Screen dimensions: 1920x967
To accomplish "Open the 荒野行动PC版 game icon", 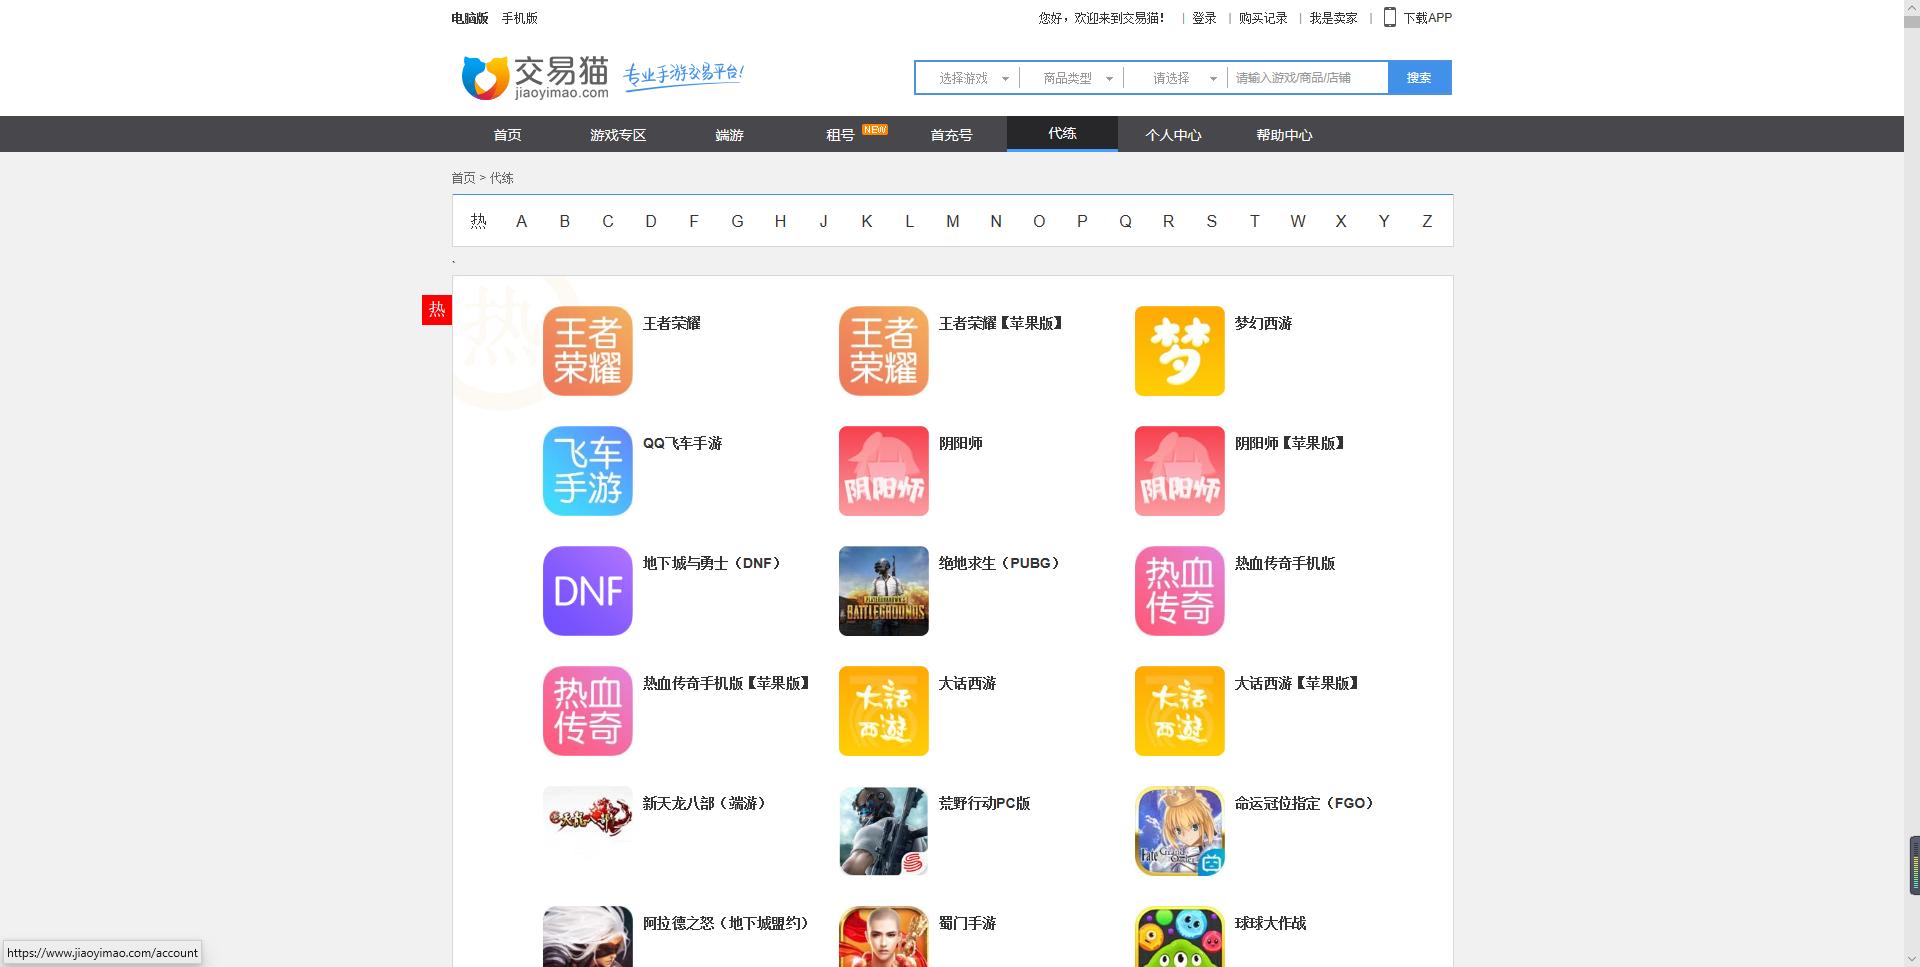I will [x=884, y=831].
